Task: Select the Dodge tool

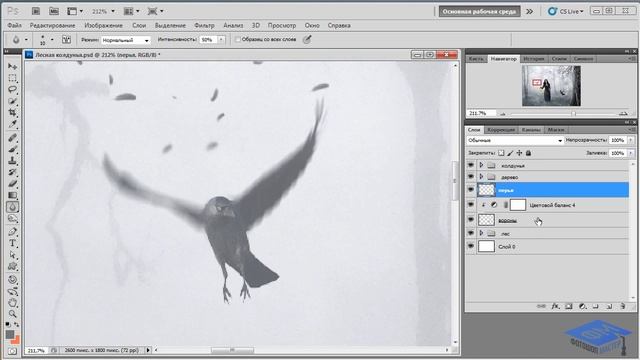Action: [13, 218]
